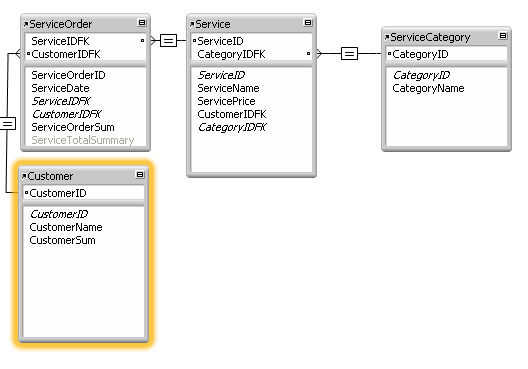Select the equals operator between ServiceOrder and Service
This screenshot has width=528, height=369.
point(168,41)
